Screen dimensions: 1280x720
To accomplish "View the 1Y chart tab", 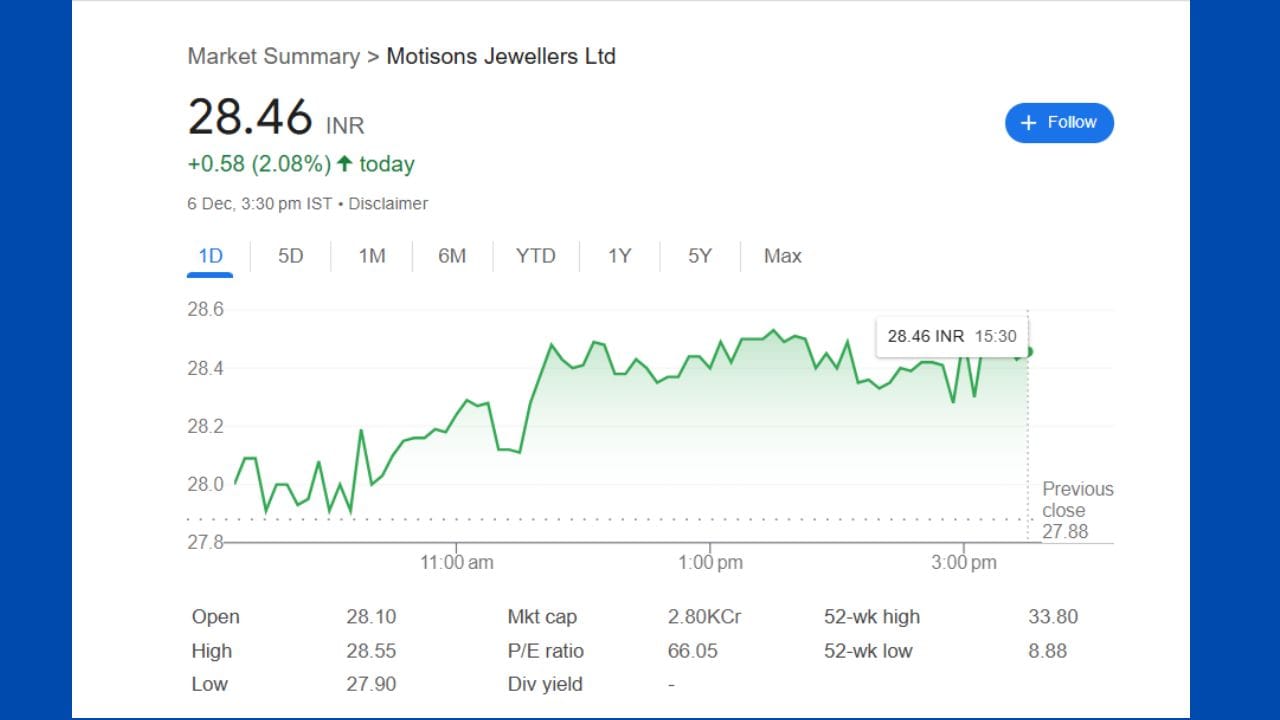I will tap(619, 256).
